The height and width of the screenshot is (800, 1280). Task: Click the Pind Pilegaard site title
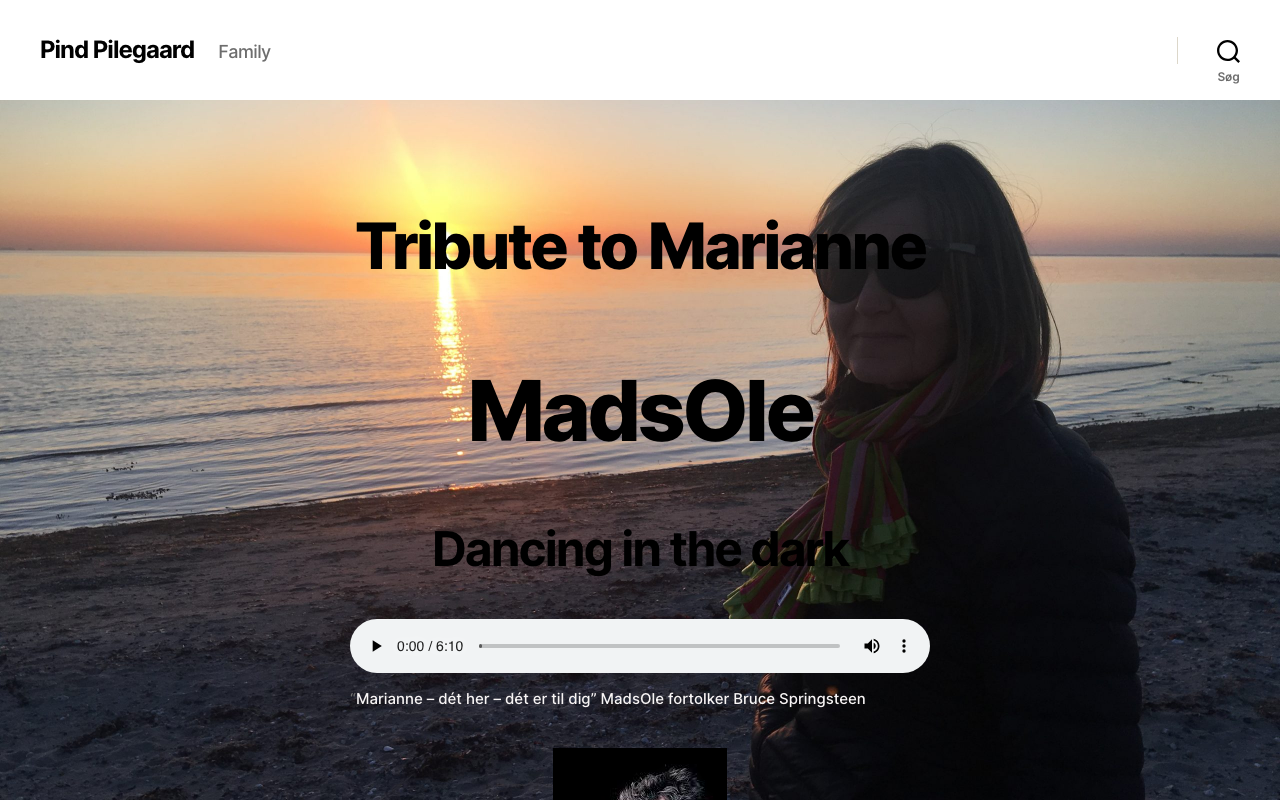coord(117,50)
